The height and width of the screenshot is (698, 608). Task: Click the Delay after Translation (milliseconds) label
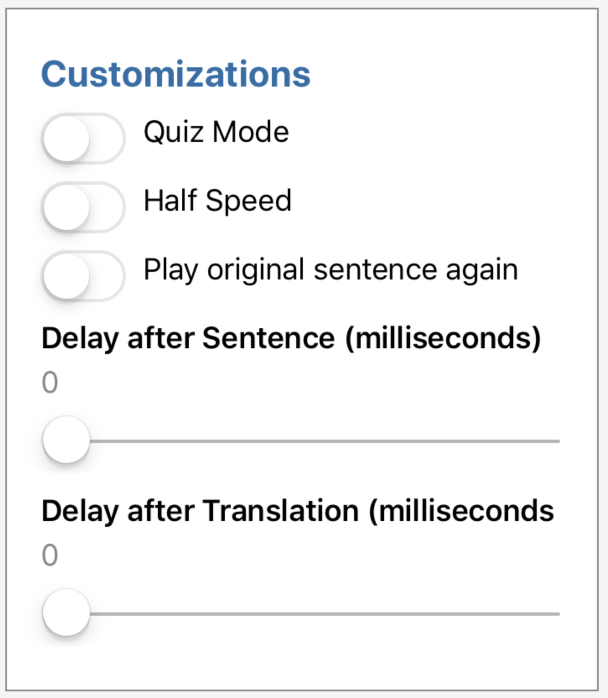[297, 511]
